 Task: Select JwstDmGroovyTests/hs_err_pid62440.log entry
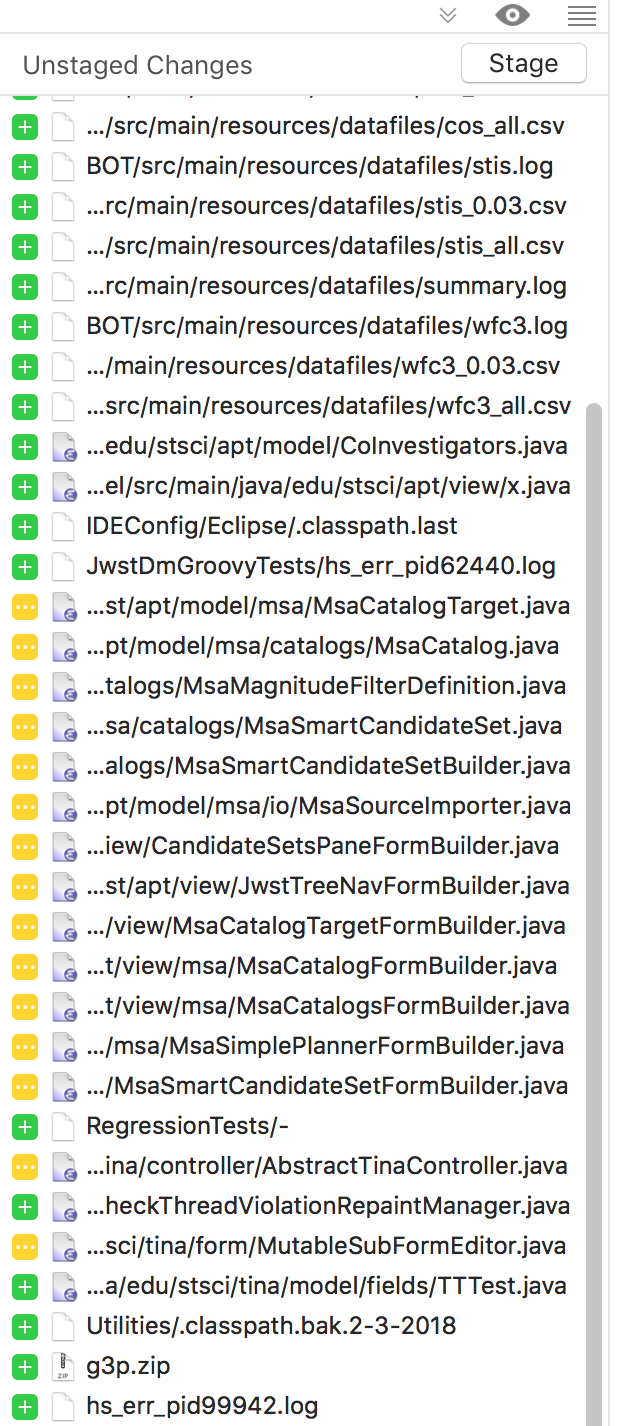pyautogui.click(x=321, y=567)
